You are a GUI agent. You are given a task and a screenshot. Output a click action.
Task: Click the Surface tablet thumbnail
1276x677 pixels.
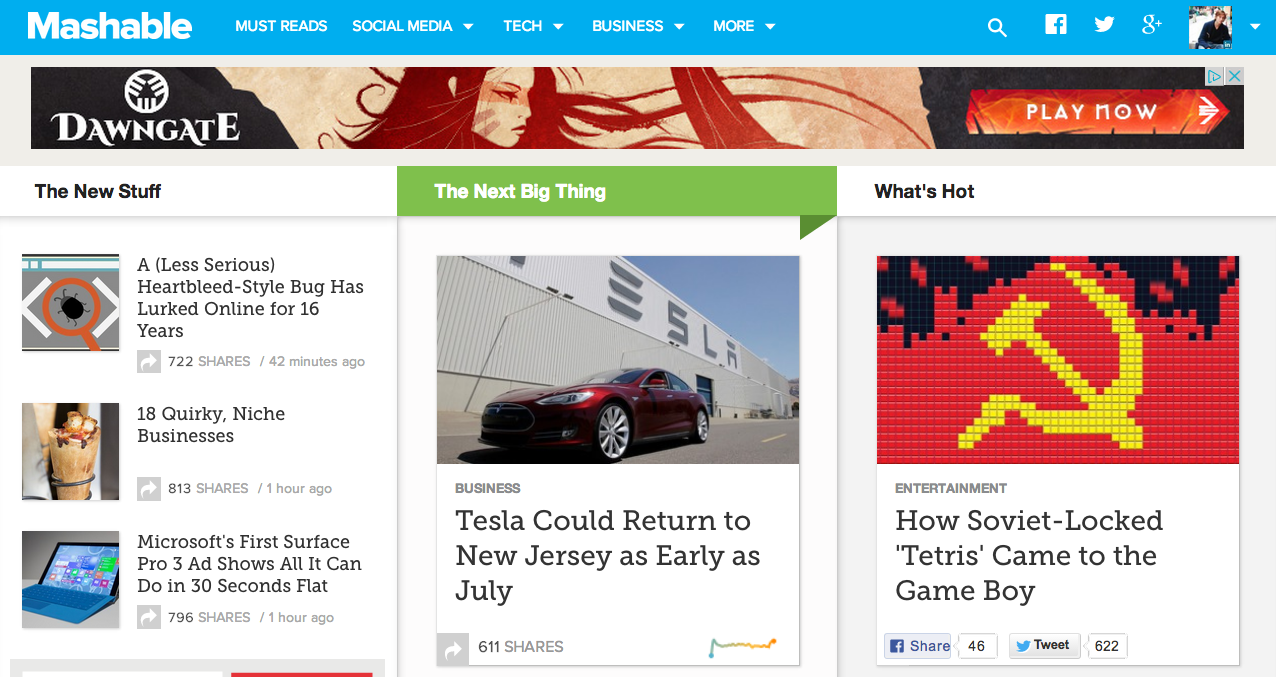tap(70, 579)
